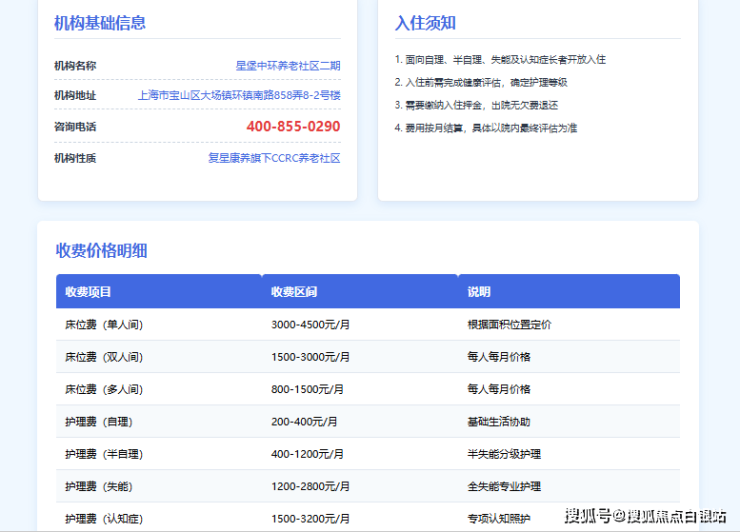Click 每人每月价格 in the 多人间 row
Viewport: 740px width, 532px height.
pyautogui.click(x=499, y=389)
